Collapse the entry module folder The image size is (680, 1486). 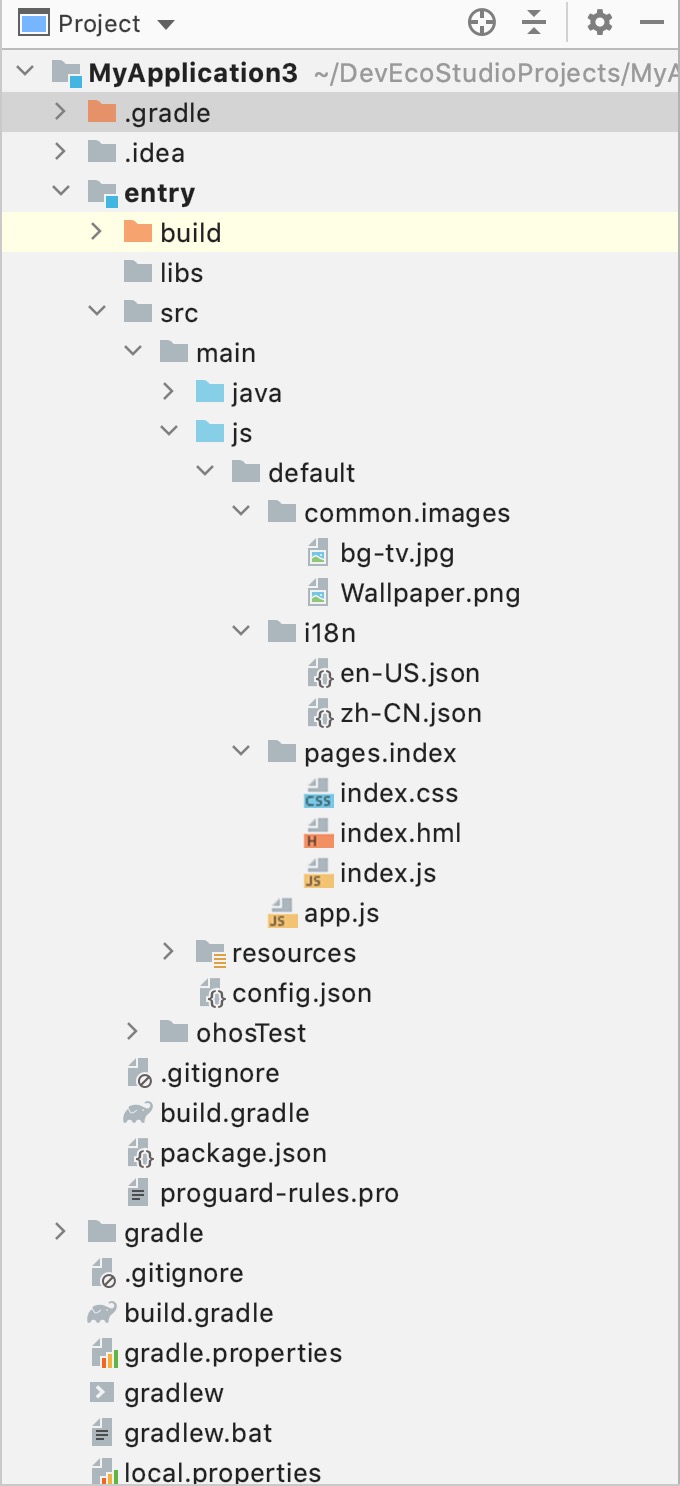click(x=61, y=192)
